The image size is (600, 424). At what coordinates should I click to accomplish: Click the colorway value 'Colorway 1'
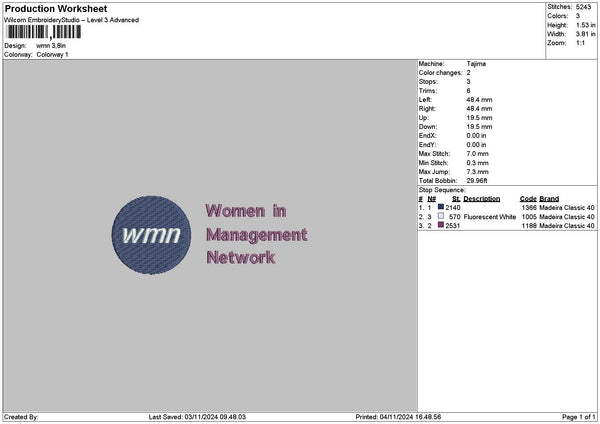tap(52, 55)
